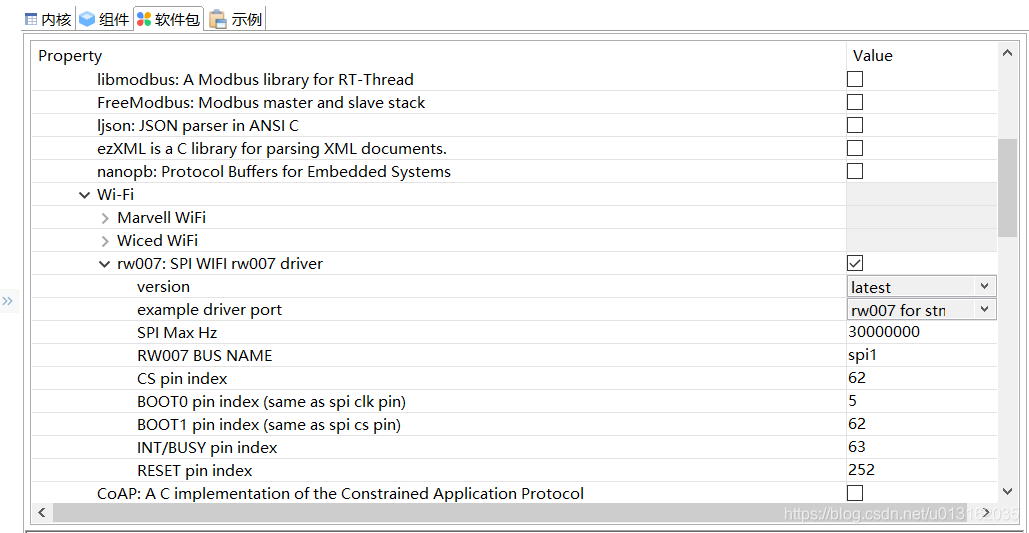The height and width of the screenshot is (533, 1029).
Task: Select the BOOT1 pin index label
Action: coord(268,424)
